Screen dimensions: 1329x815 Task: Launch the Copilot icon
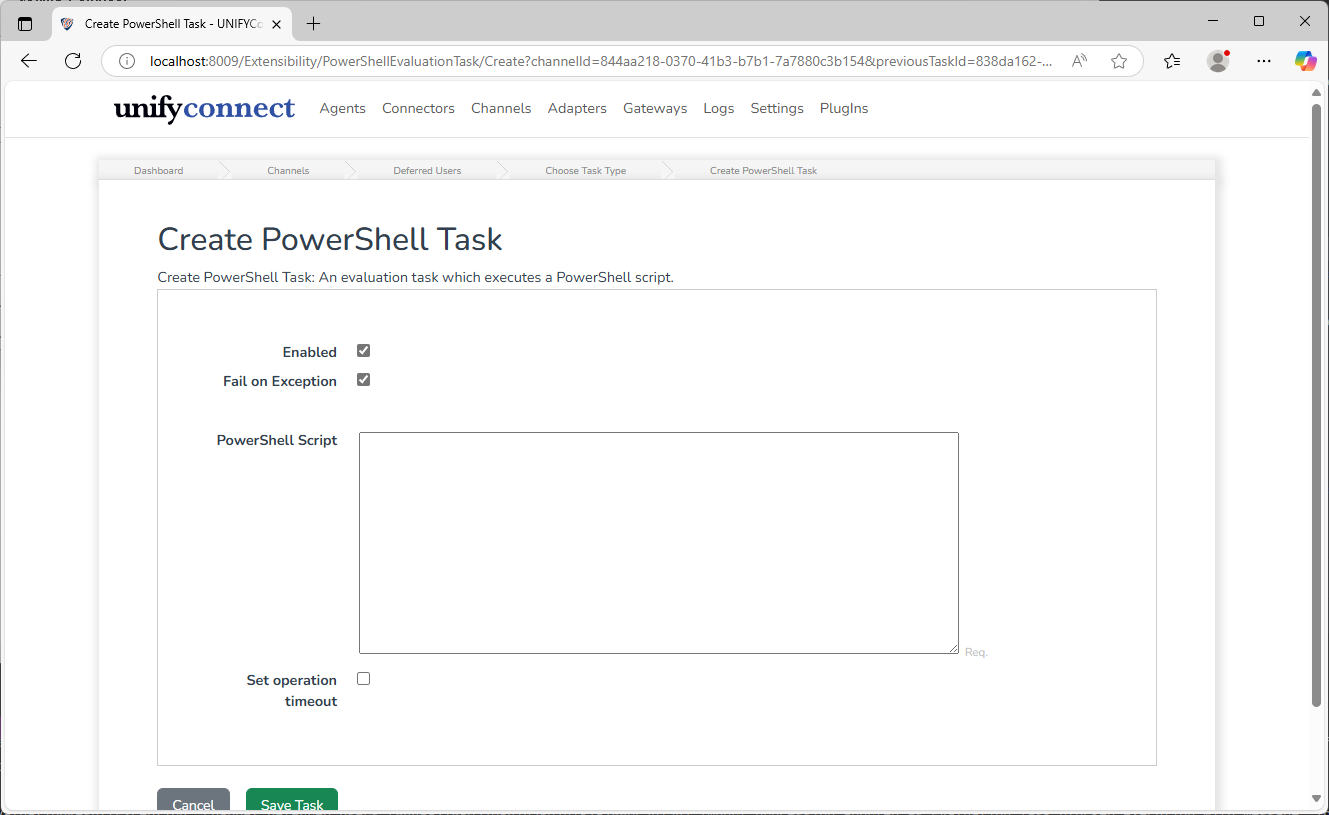click(x=1305, y=61)
